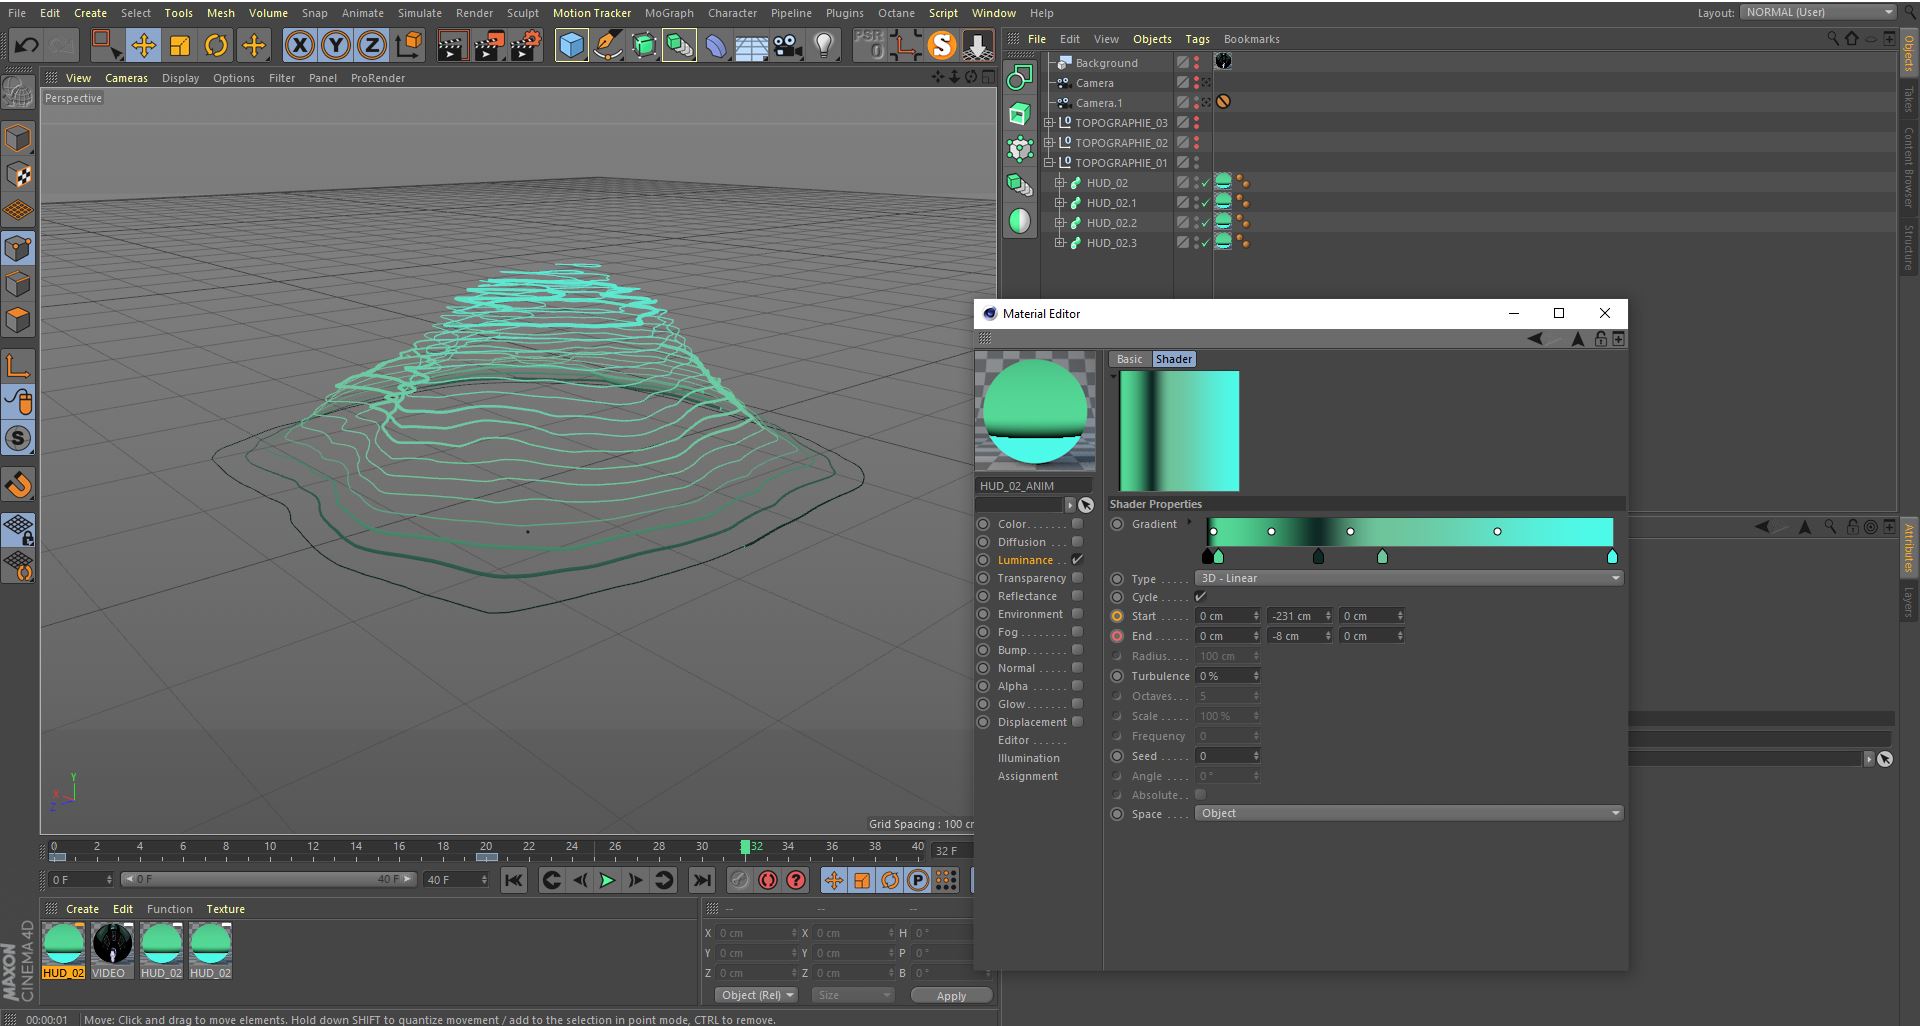This screenshot has height=1026, width=1920.
Task: Play the animation forward
Action: 607,880
